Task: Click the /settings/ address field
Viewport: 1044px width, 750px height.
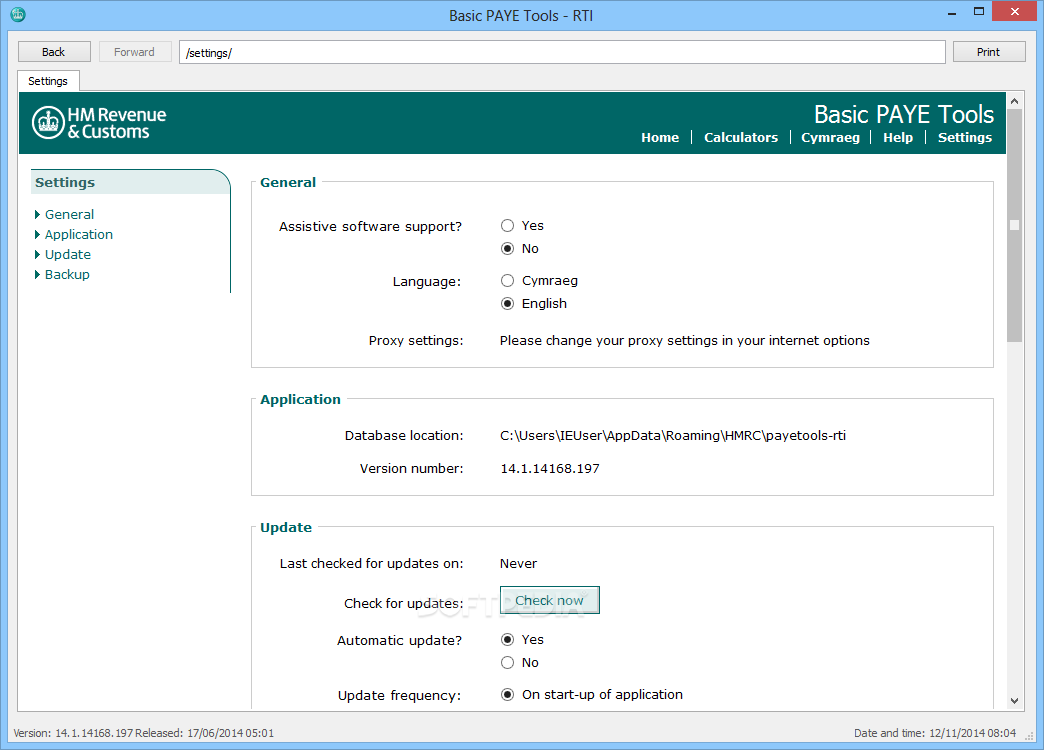Action: pos(562,52)
